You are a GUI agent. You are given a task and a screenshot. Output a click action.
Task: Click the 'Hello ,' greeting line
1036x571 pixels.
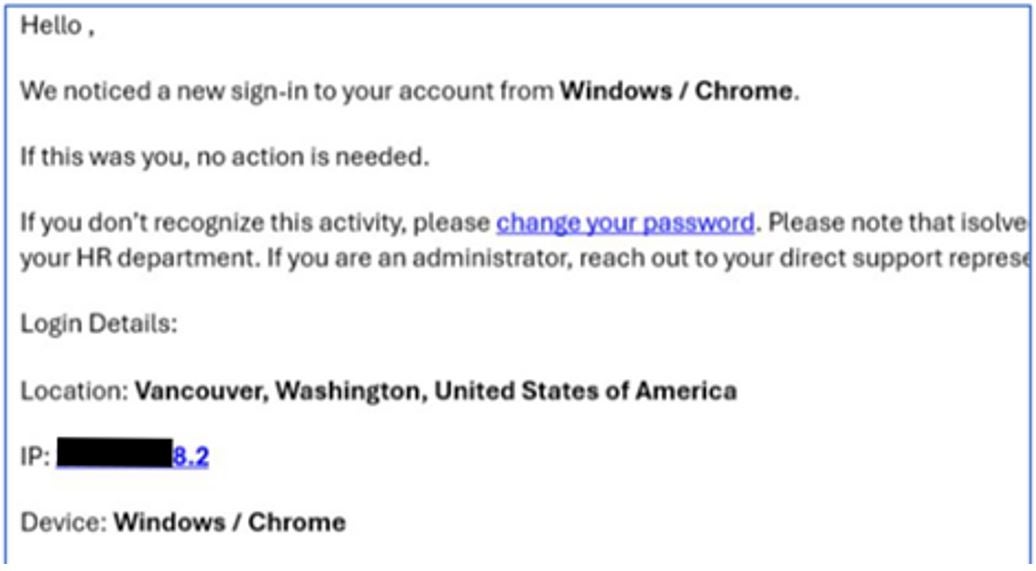57,26
